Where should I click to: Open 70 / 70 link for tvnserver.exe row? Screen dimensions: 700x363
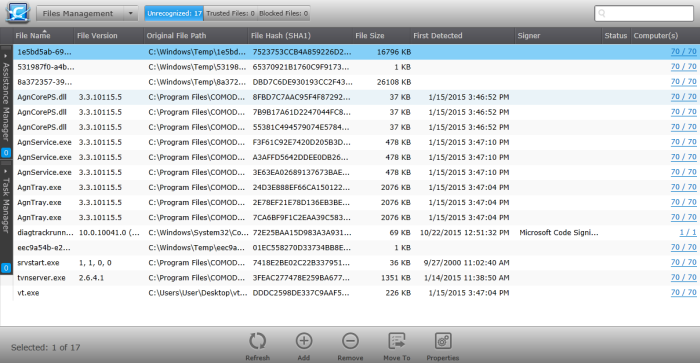(x=683, y=278)
